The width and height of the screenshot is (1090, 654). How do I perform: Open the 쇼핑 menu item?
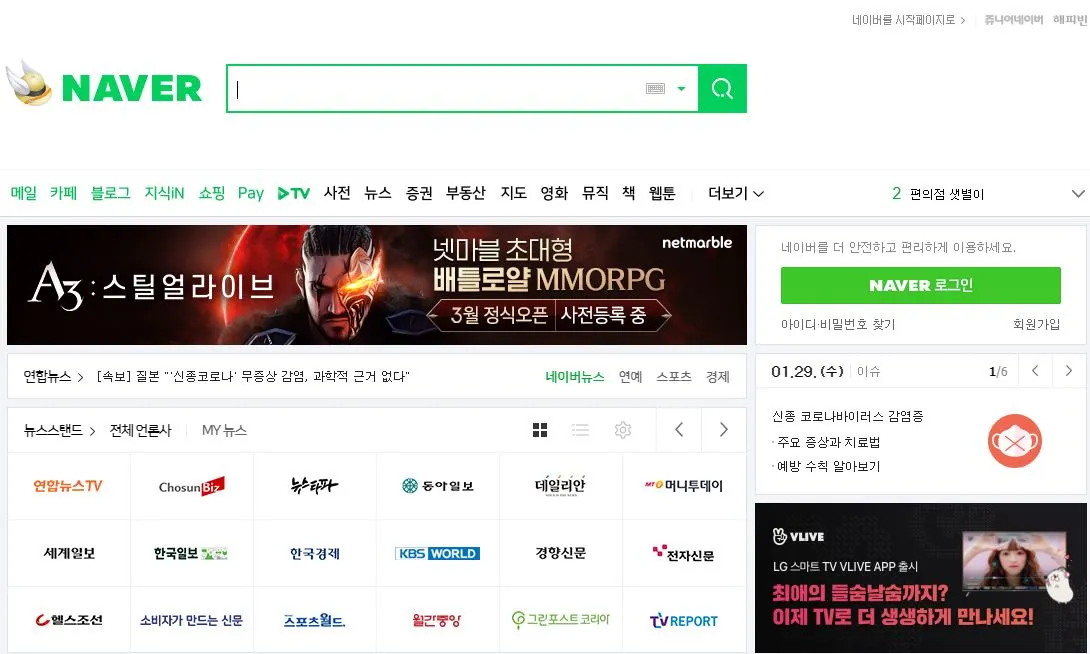coord(211,193)
